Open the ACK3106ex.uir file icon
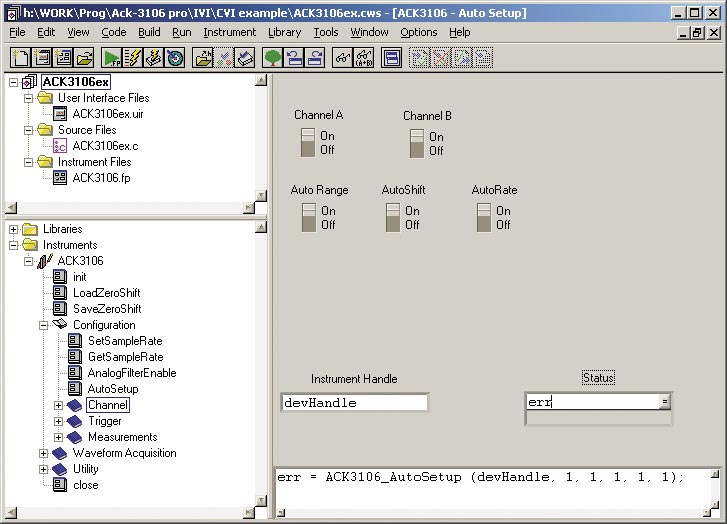Screen dimensions: 727x524 point(60,114)
